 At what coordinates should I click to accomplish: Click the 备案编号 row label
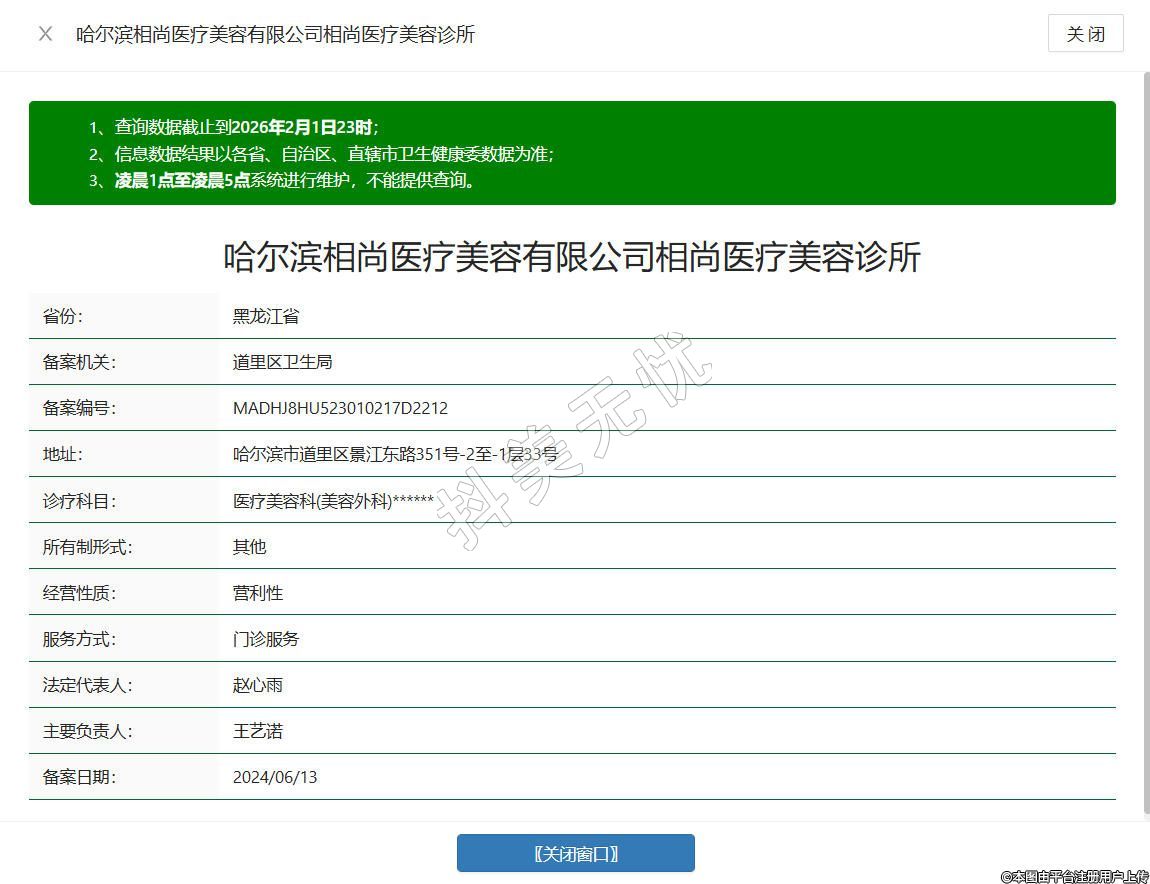[79, 408]
